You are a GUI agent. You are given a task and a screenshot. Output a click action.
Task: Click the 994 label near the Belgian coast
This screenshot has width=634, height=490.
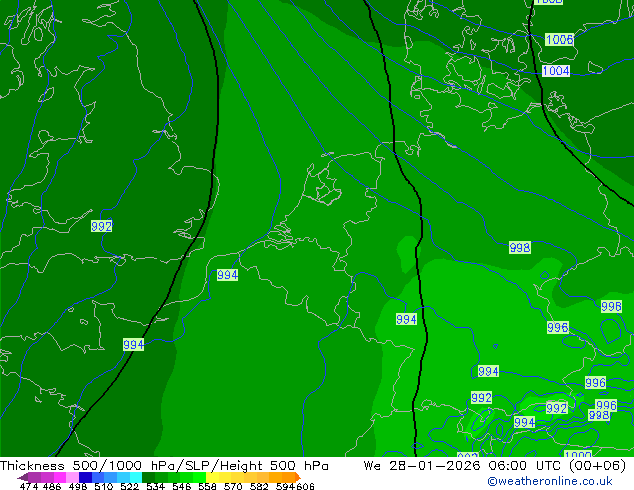(227, 275)
